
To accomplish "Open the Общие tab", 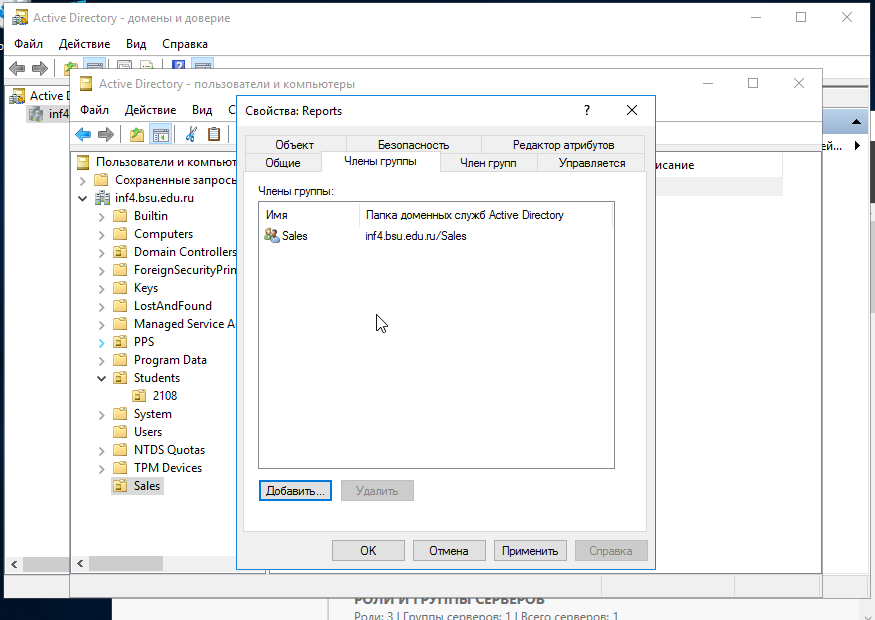I will coord(283,163).
